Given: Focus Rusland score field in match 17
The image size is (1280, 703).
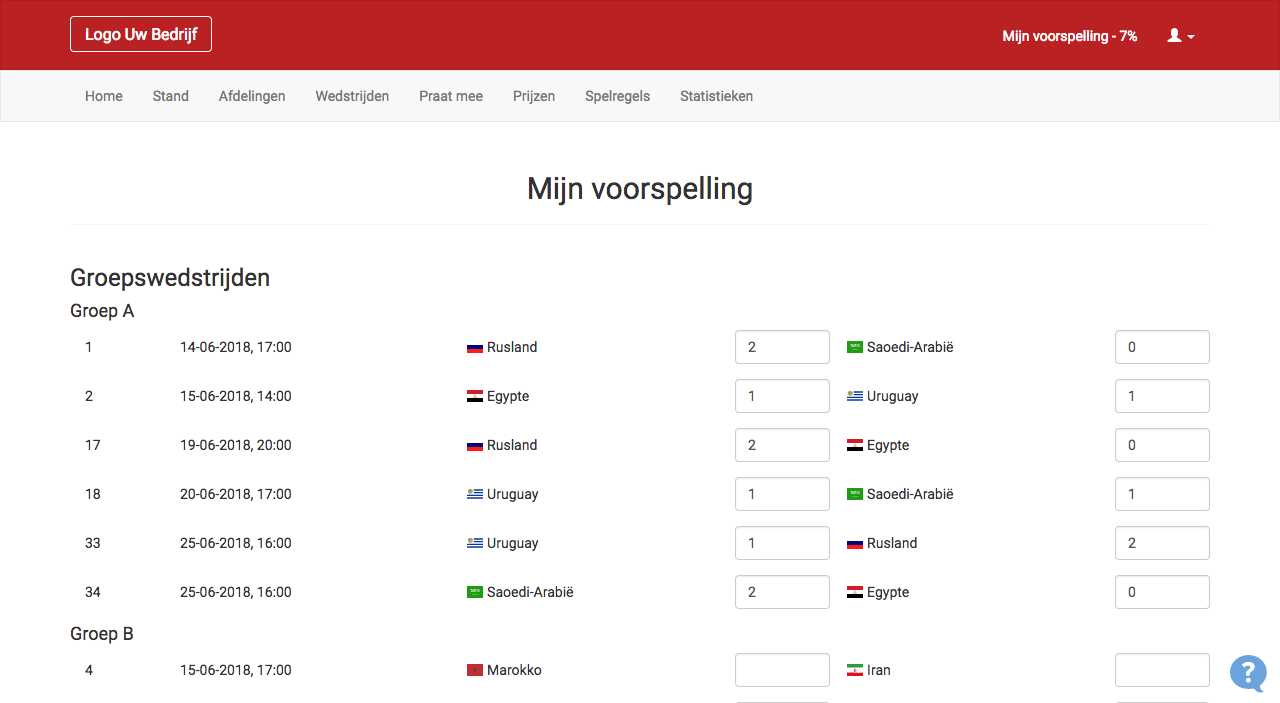Looking at the screenshot, I should click(x=782, y=445).
